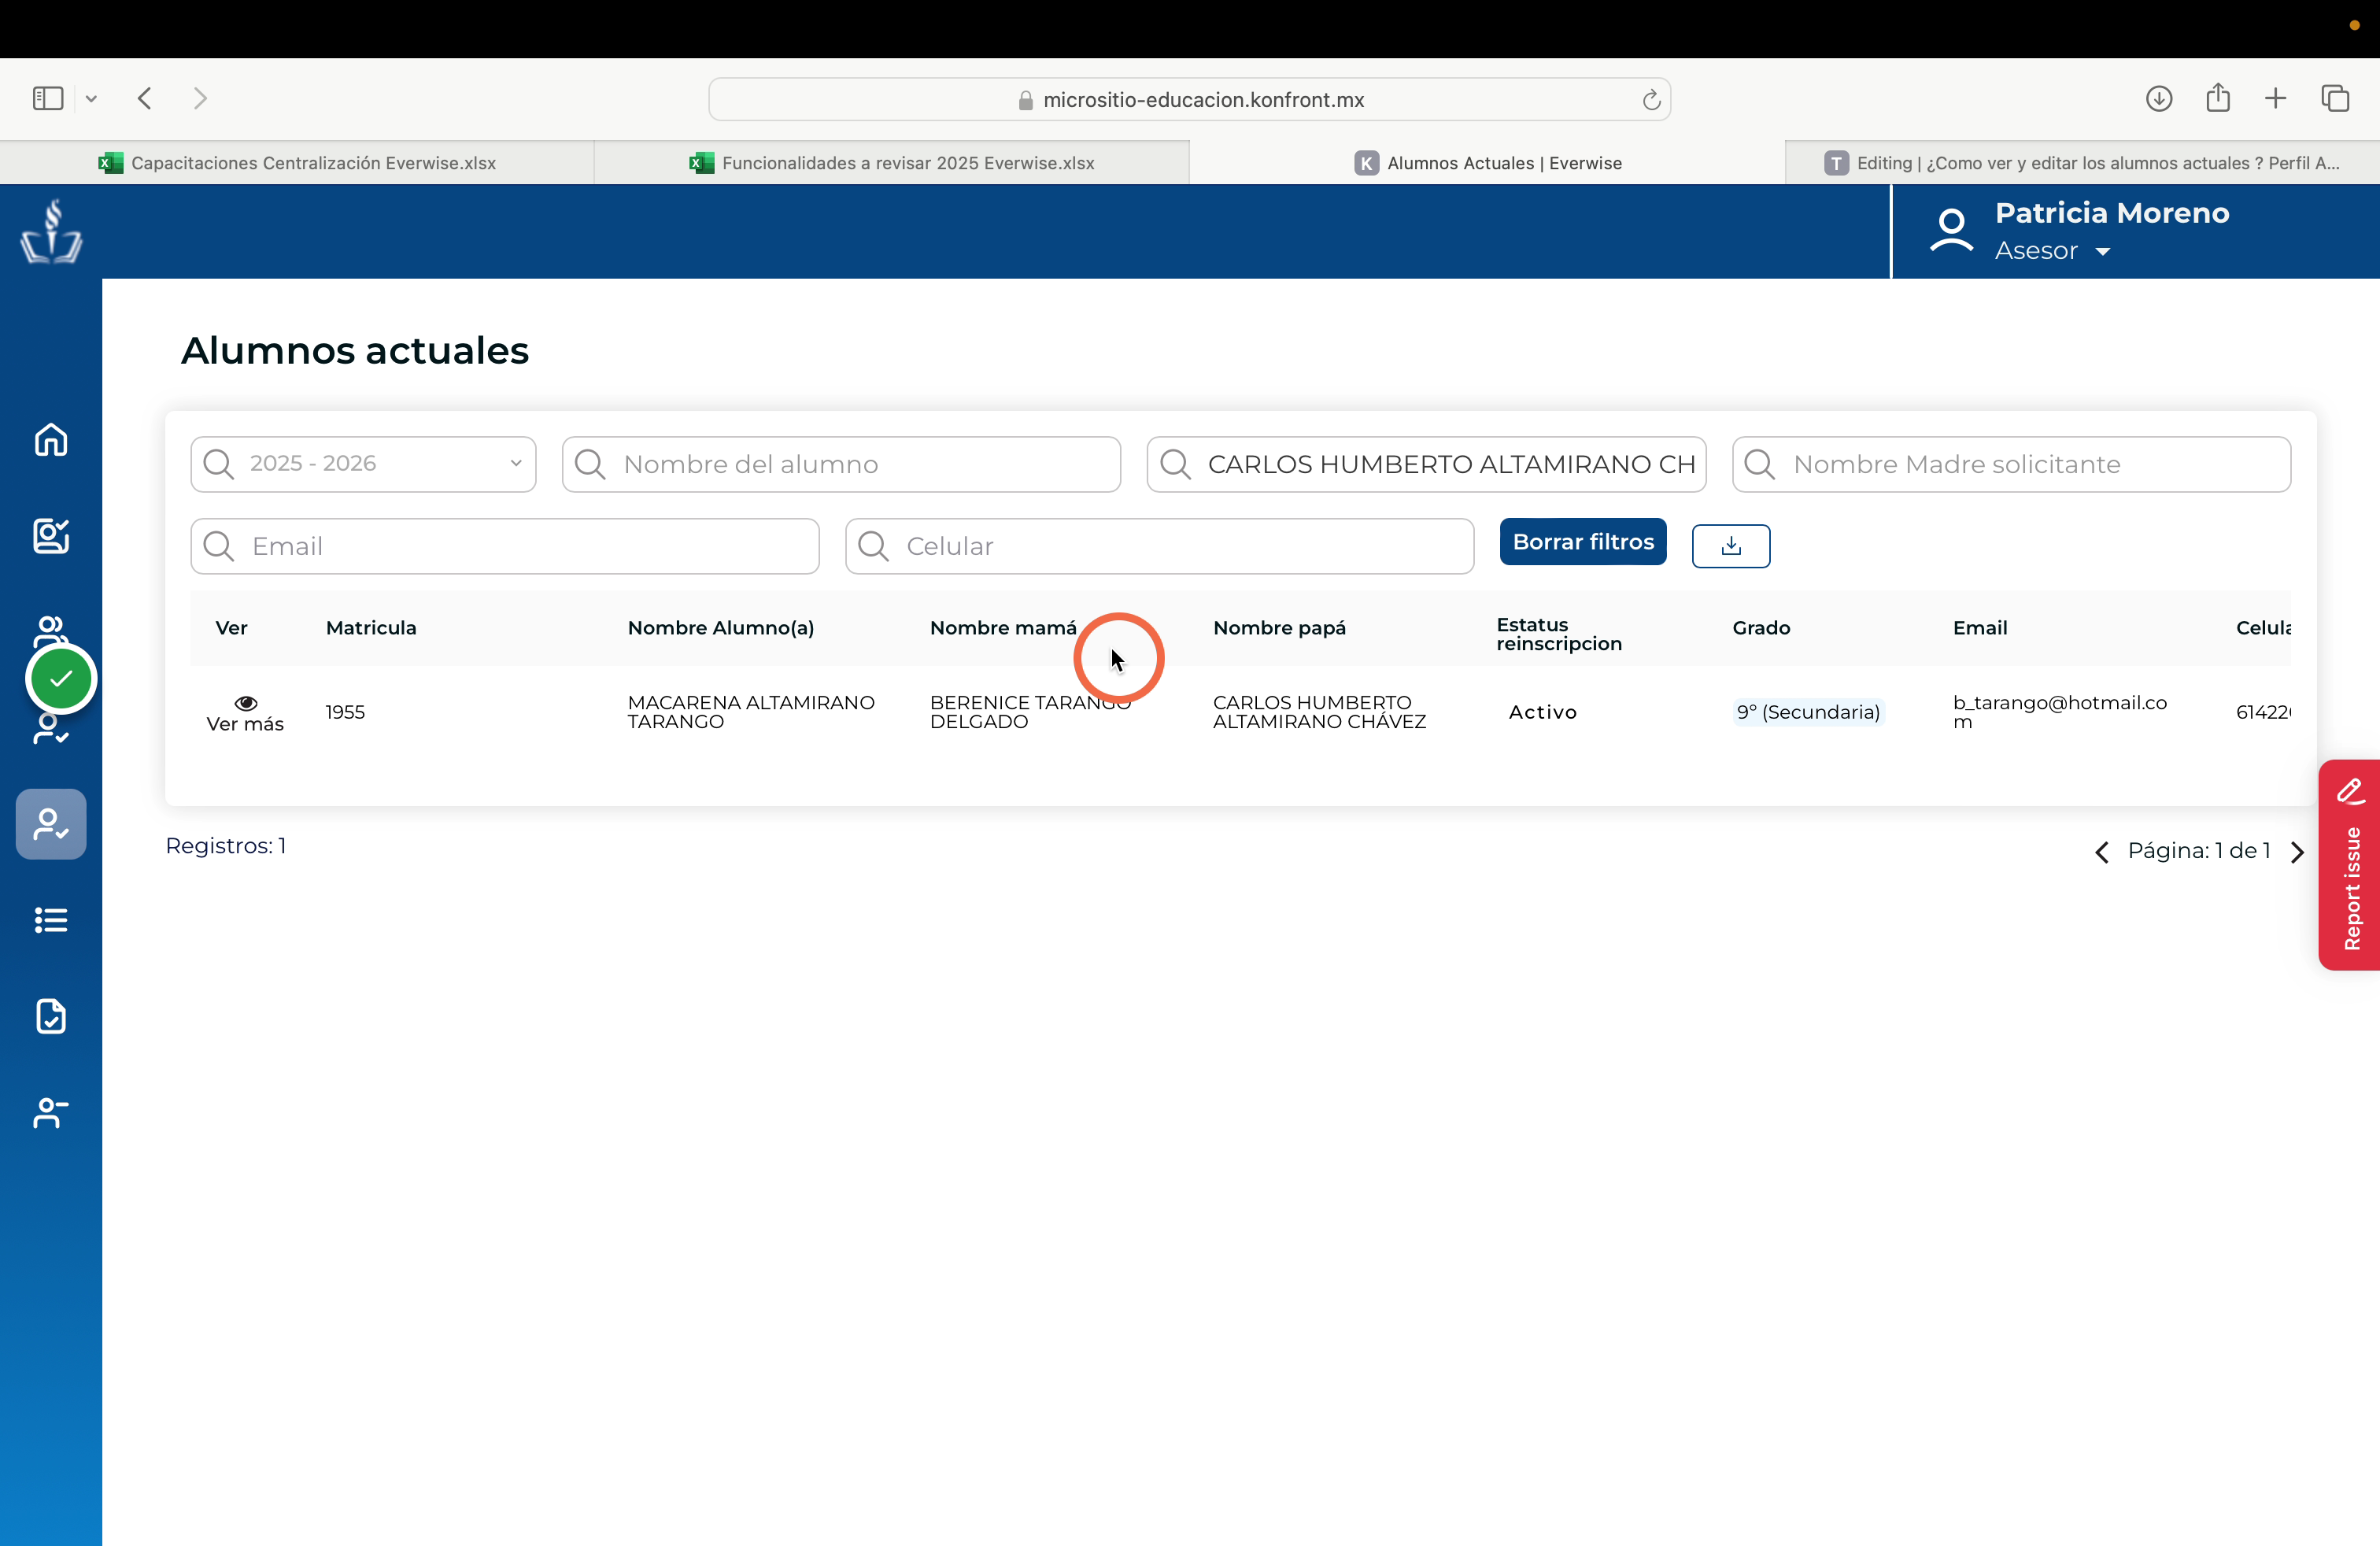
Task: Go to previous page of results
Action: click(2102, 852)
